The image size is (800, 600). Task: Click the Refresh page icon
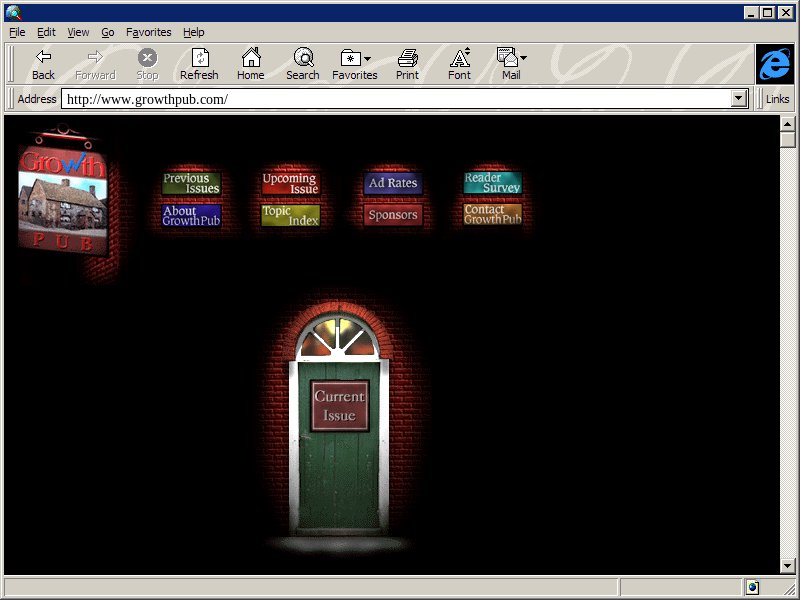pos(199,58)
